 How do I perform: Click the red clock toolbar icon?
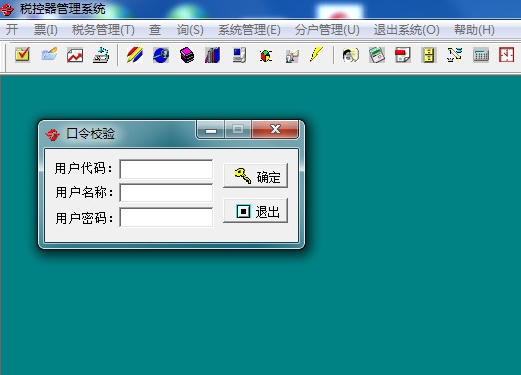coord(506,55)
